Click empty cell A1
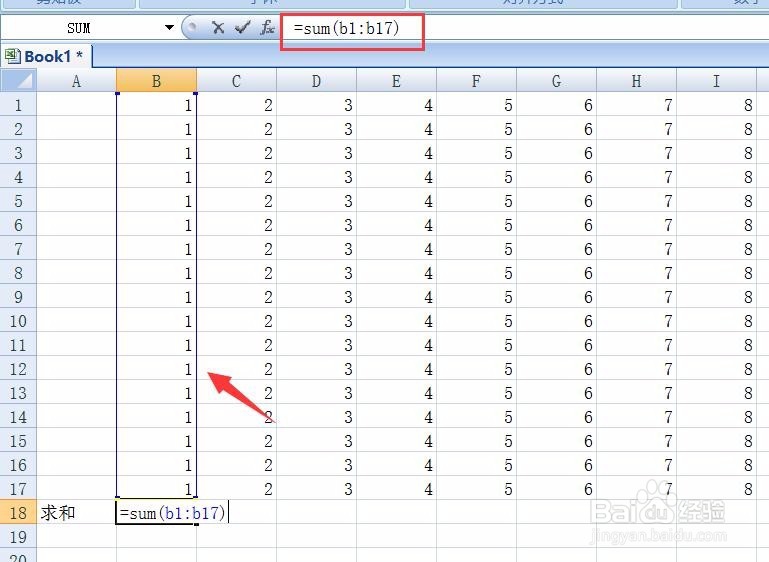This screenshot has width=769, height=562. (77, 104)
